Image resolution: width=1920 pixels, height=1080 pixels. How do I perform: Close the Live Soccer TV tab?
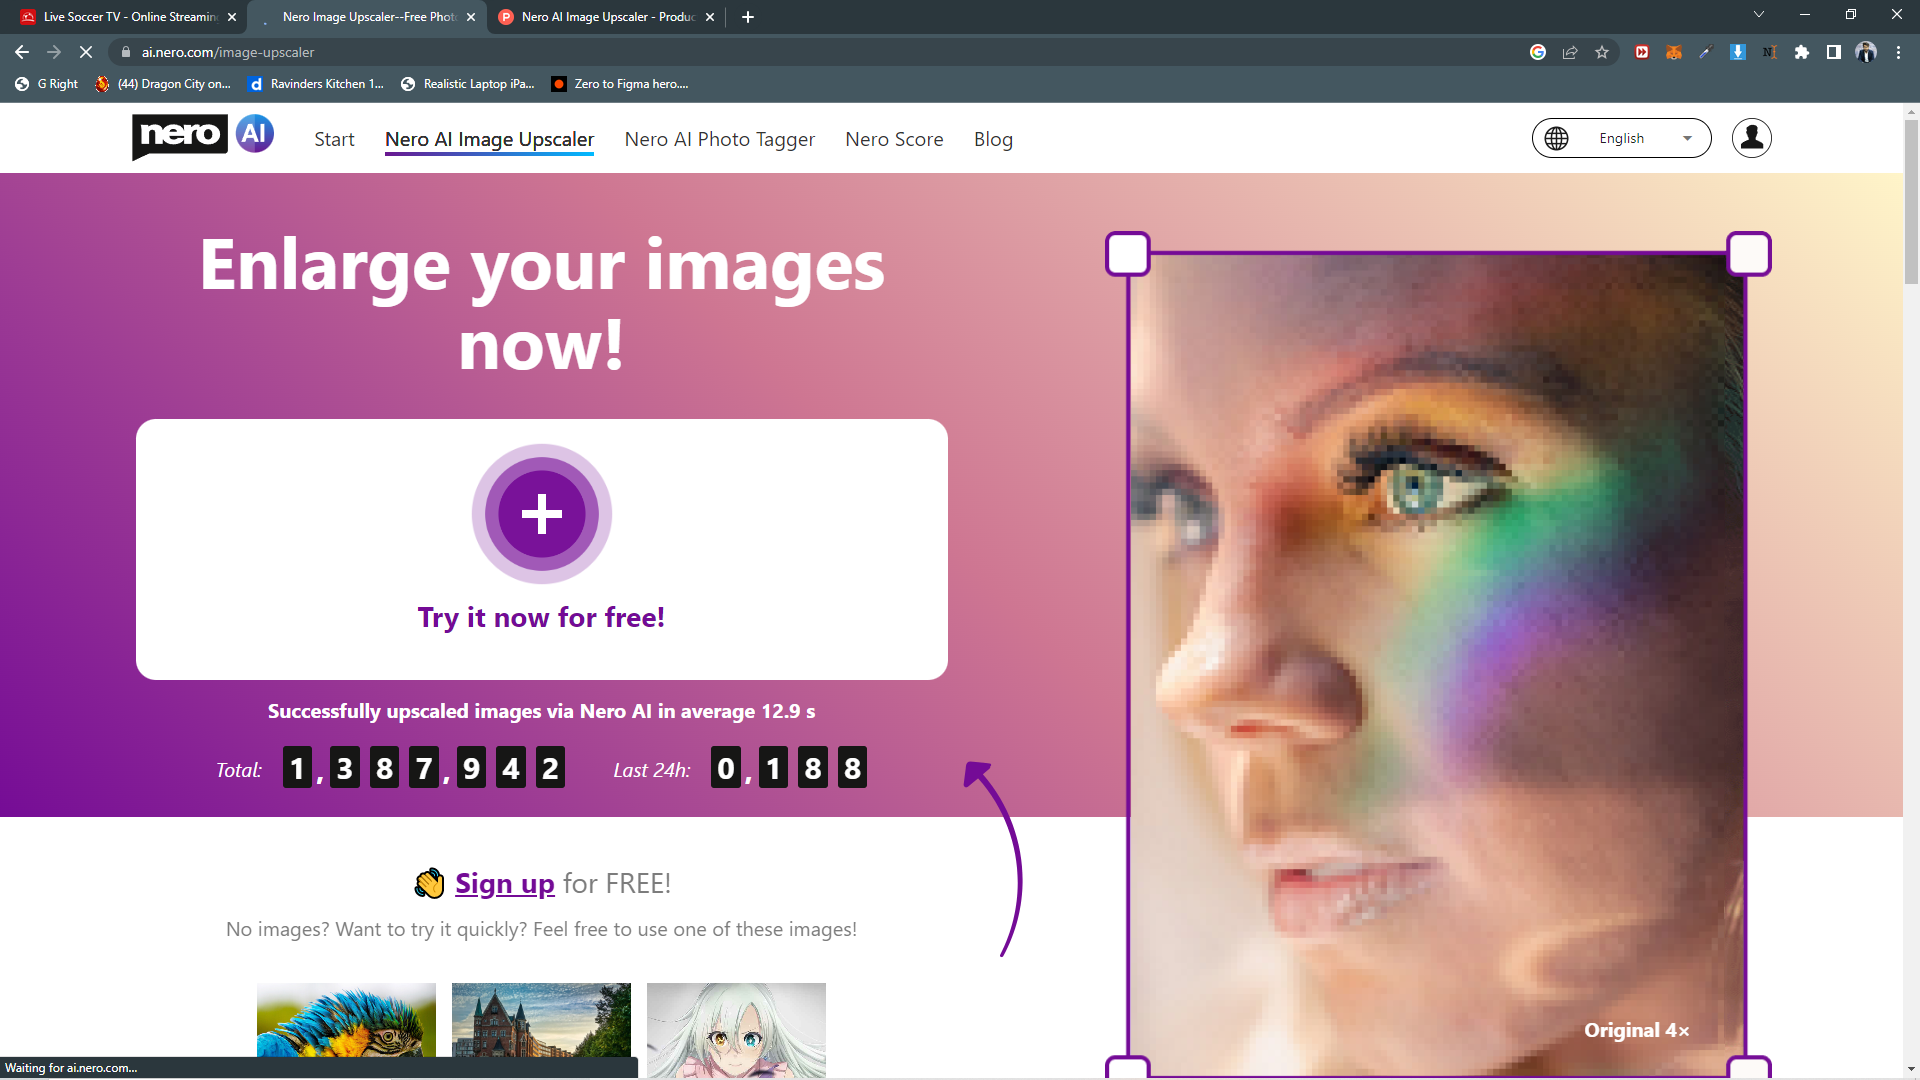(232, 17)
